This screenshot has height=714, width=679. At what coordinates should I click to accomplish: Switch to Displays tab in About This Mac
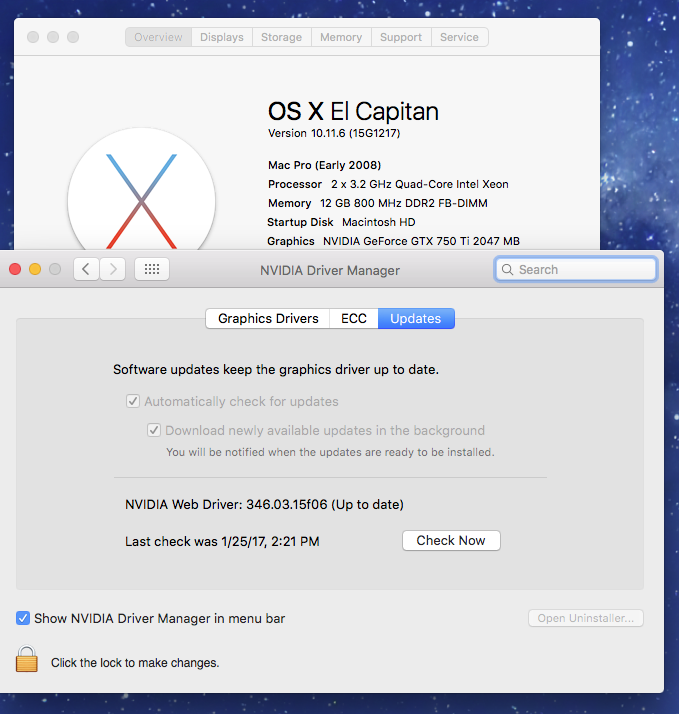pyautogui.click(x=222, y=37)
